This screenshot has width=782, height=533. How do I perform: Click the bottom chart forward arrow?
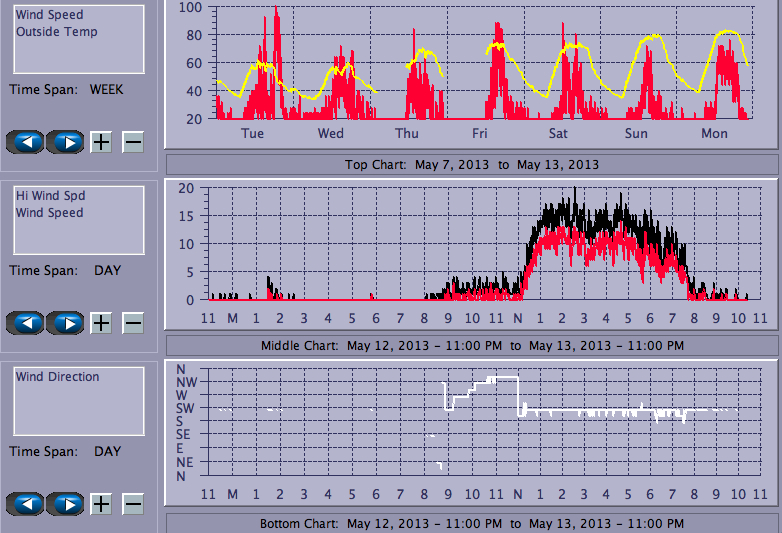tap(65, 504)
